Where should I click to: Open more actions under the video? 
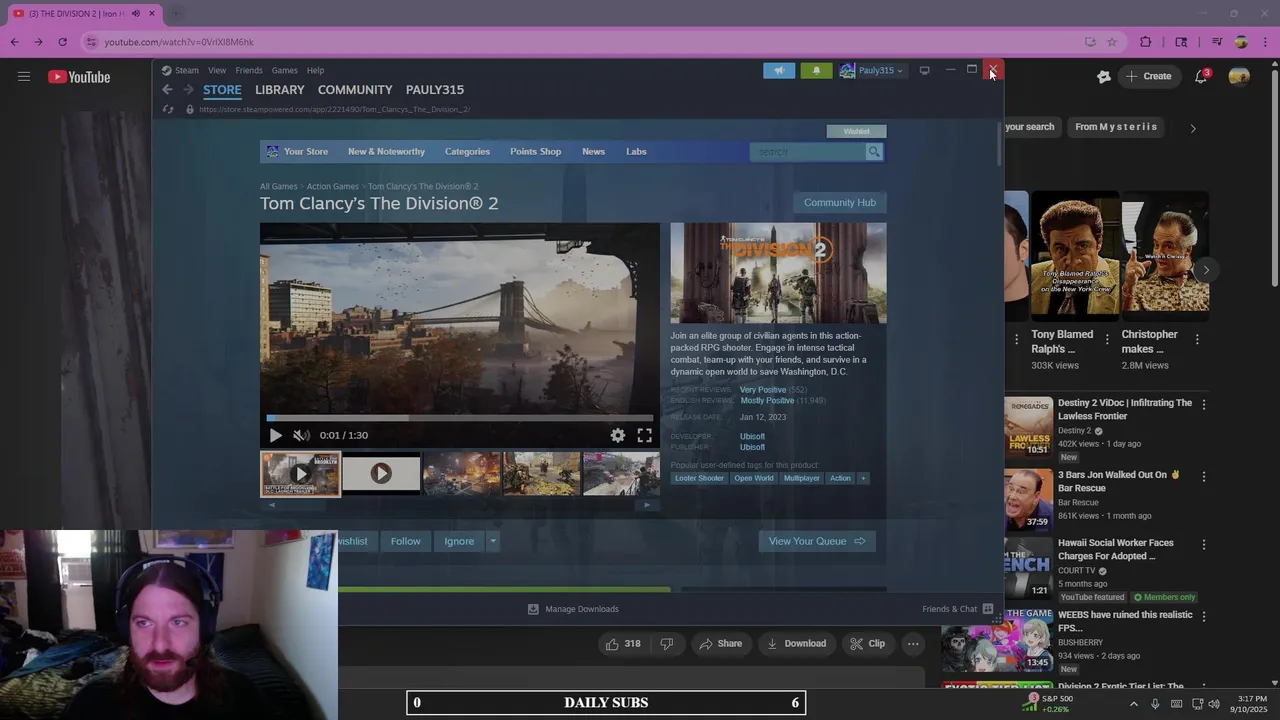click(913, 644)
